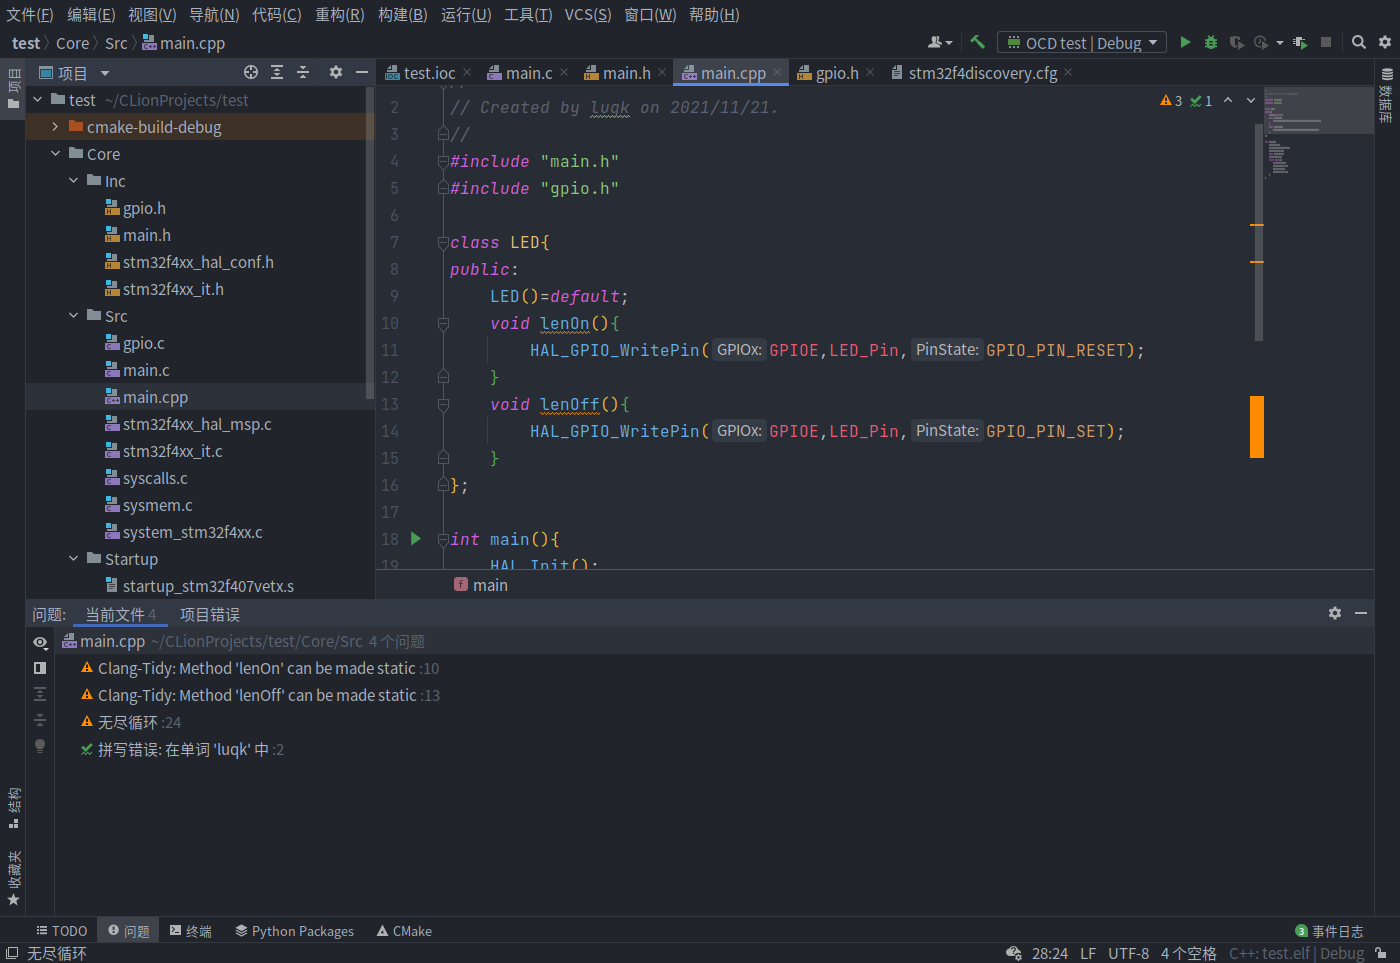The image size is (1400, 963).
Task: Open the 收藏 favorites sidebar icon
Action: (x=13, y=872)
